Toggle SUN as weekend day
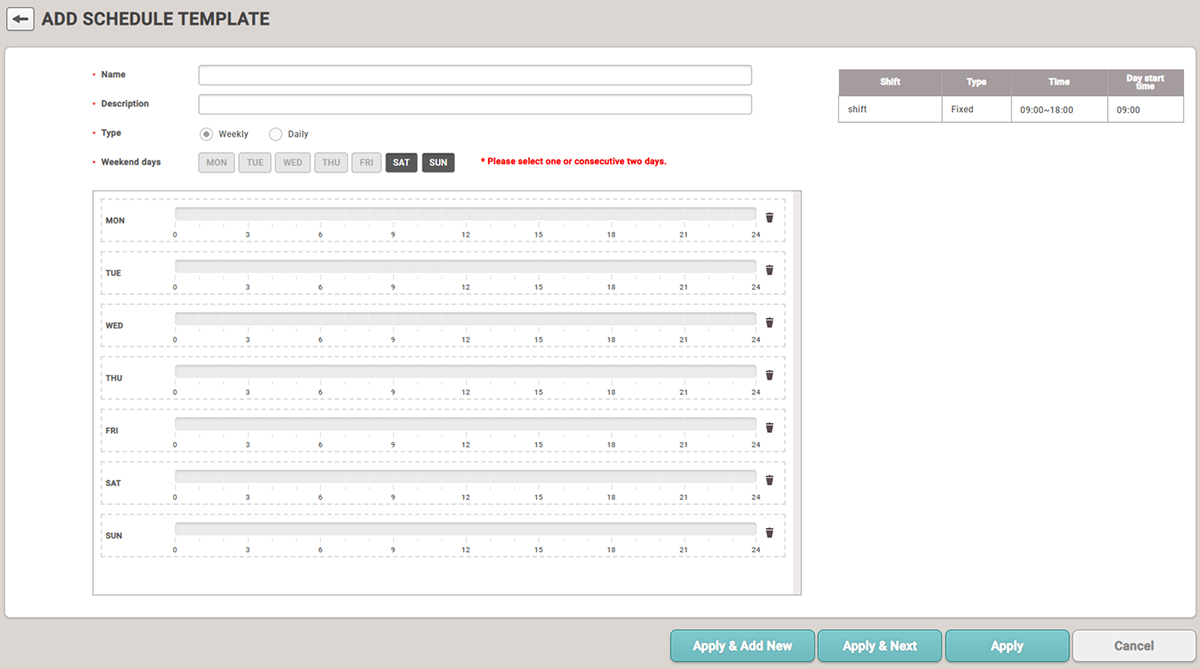1200x669 pixels. pos(438,163)
